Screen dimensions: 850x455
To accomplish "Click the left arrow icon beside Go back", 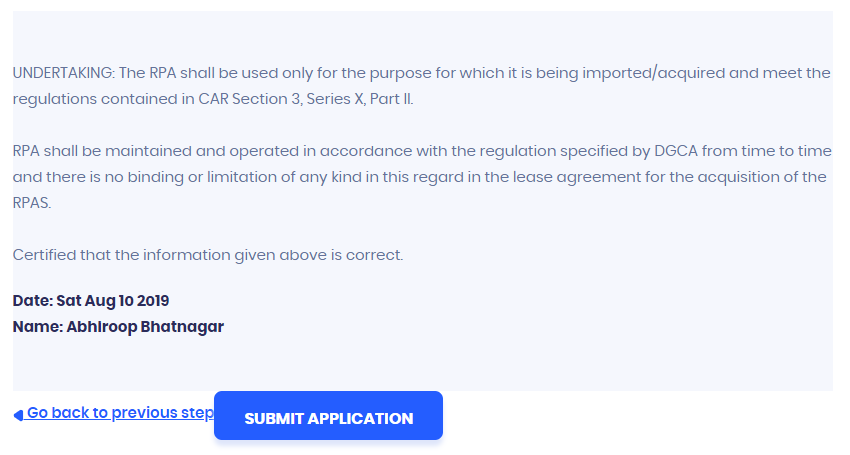I will 18,415.
